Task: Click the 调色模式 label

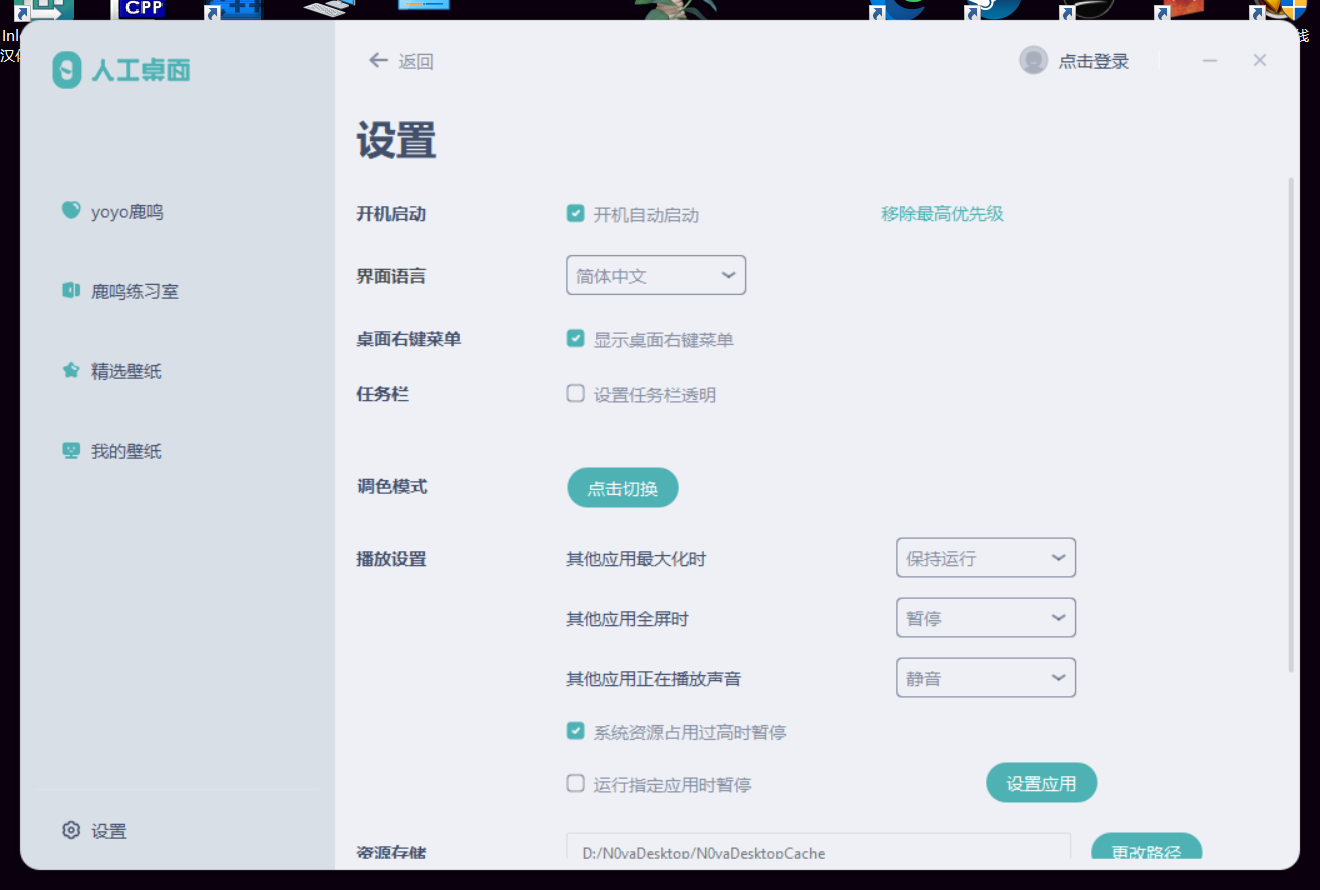Action: coord(391,487)
